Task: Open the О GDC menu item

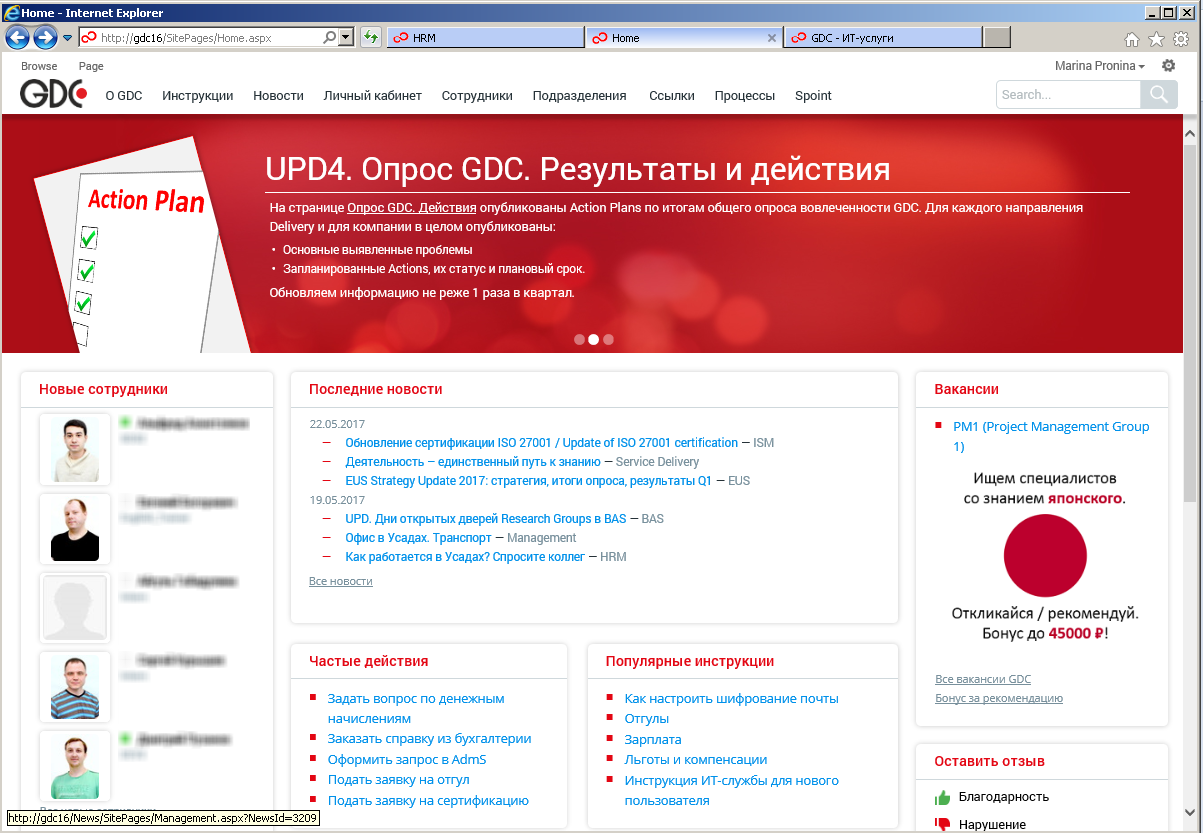Action: [x=124, y=96]
